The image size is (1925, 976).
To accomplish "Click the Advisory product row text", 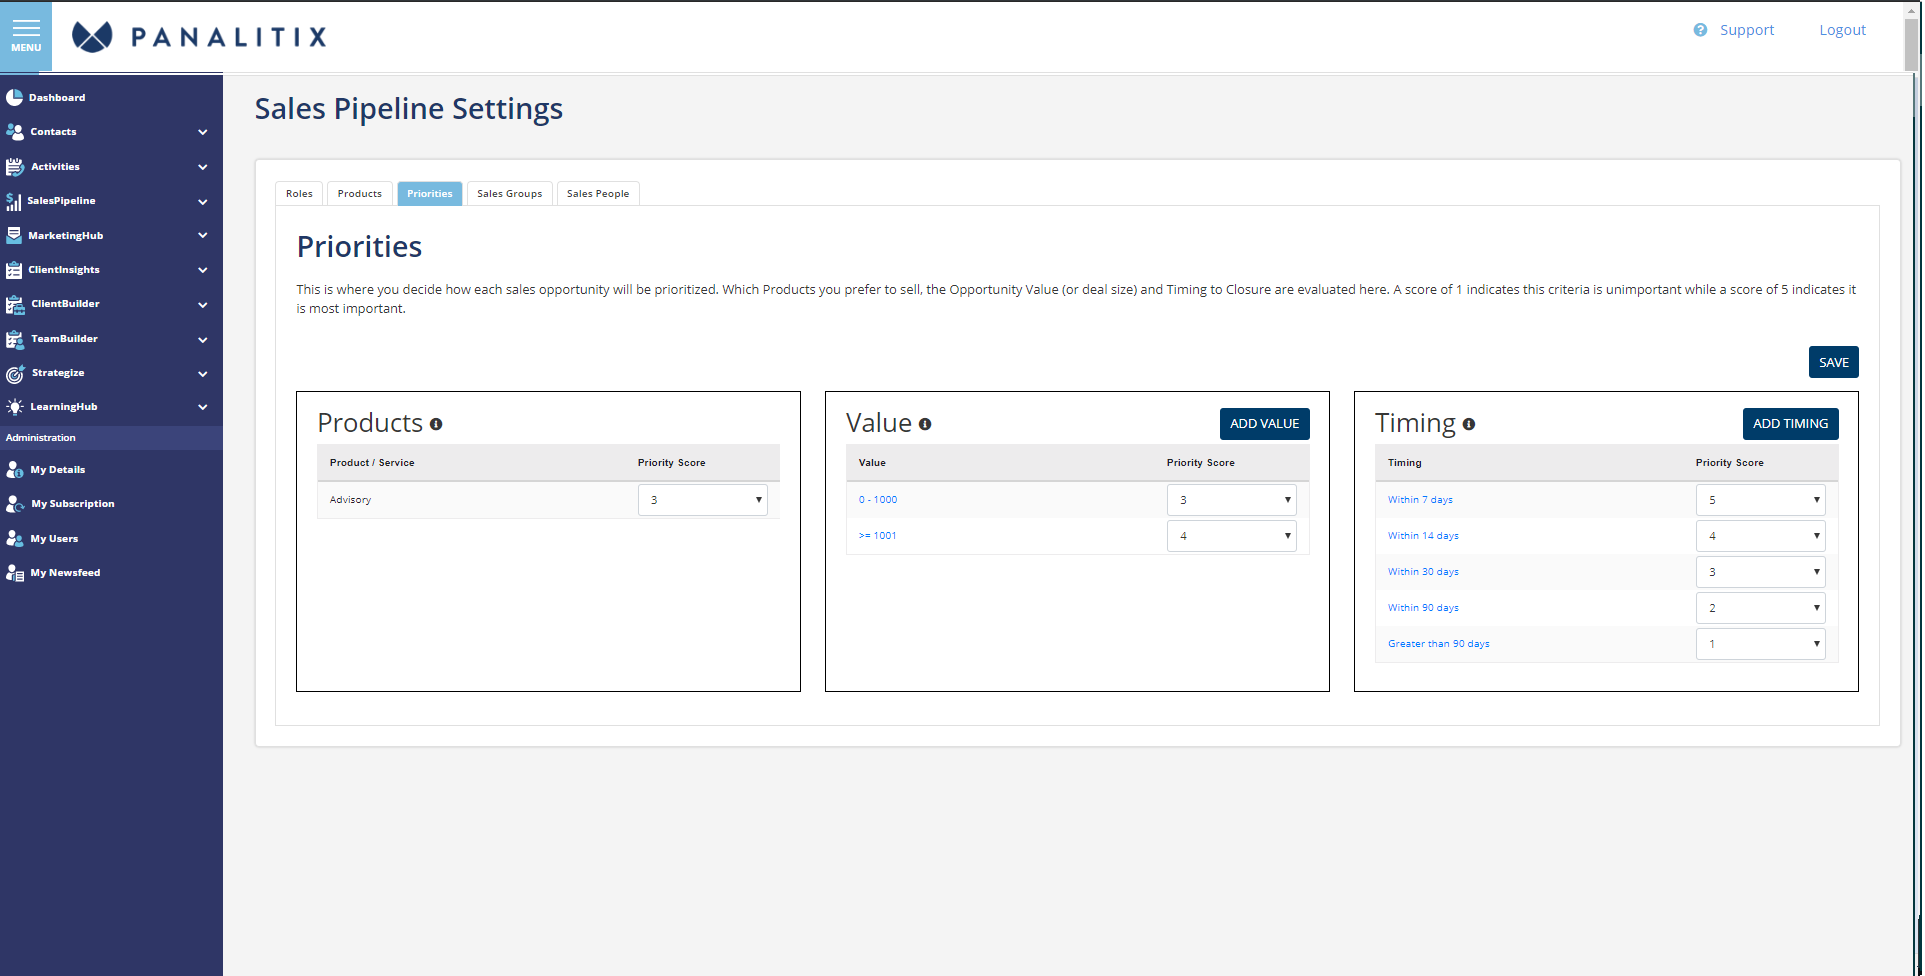I will (x=350, y=500).
